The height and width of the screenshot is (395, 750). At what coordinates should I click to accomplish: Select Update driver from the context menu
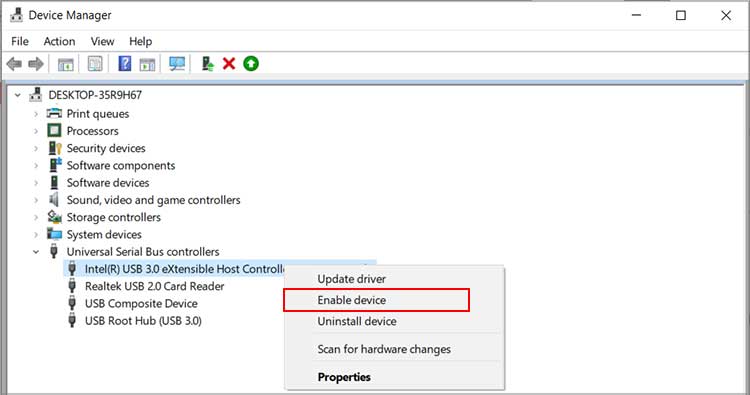(352, 279)
